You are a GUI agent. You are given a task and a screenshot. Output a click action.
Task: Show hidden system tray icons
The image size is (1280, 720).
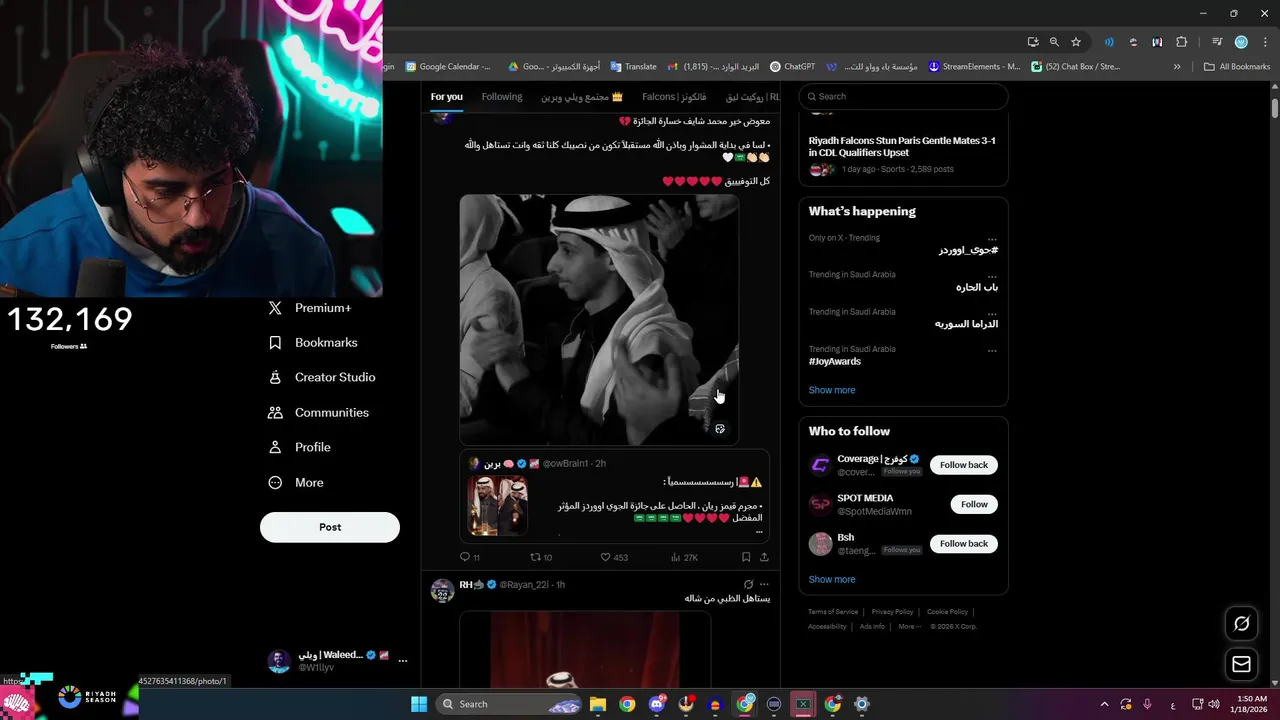pos(1104,704)
